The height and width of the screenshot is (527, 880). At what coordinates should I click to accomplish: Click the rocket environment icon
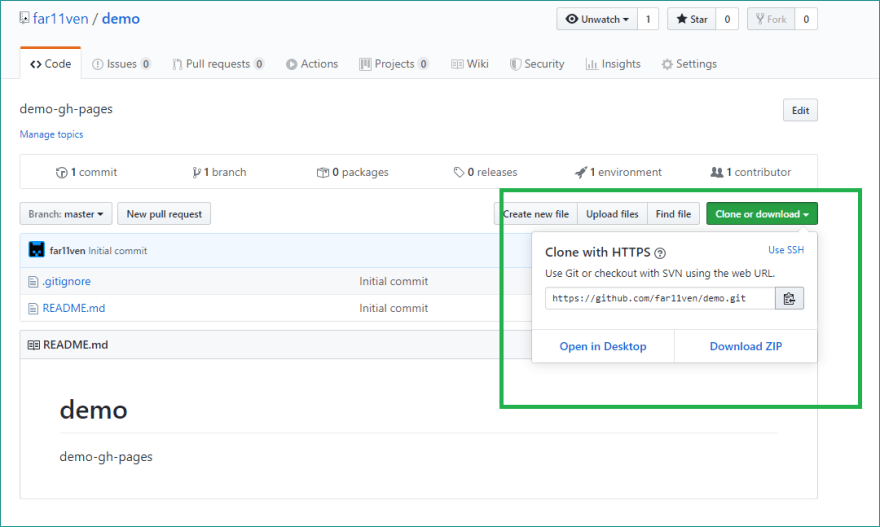(x=581, y=172)
